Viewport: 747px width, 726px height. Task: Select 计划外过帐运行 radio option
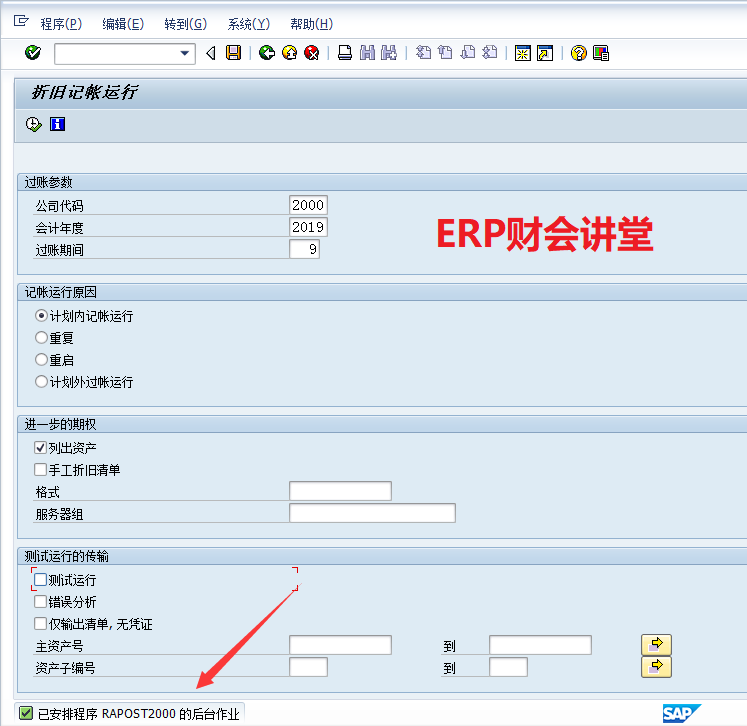pos(42,382)
